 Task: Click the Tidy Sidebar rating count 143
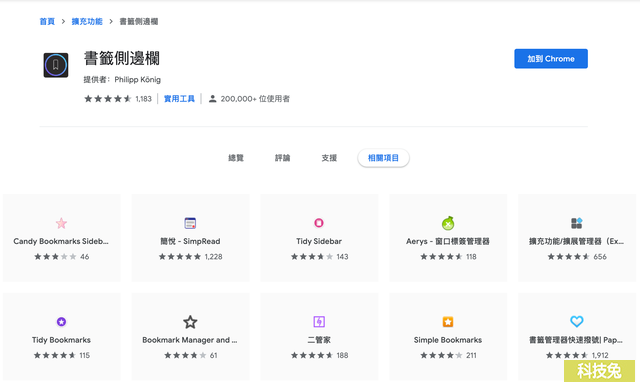(x=342, y=257)
